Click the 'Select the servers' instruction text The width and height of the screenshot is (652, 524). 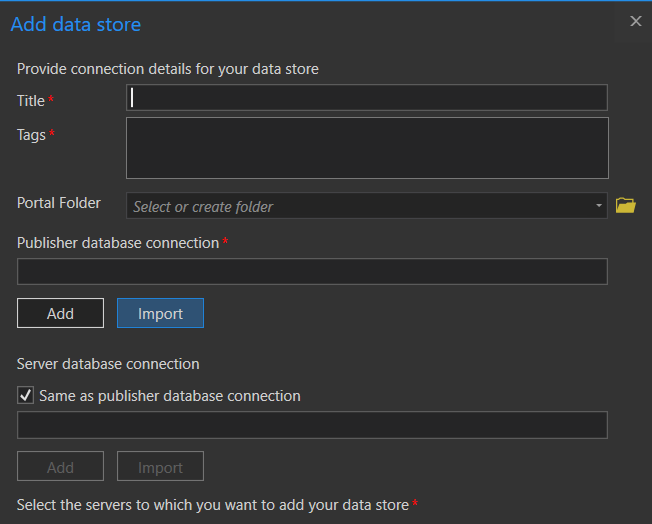pos(212,505)
